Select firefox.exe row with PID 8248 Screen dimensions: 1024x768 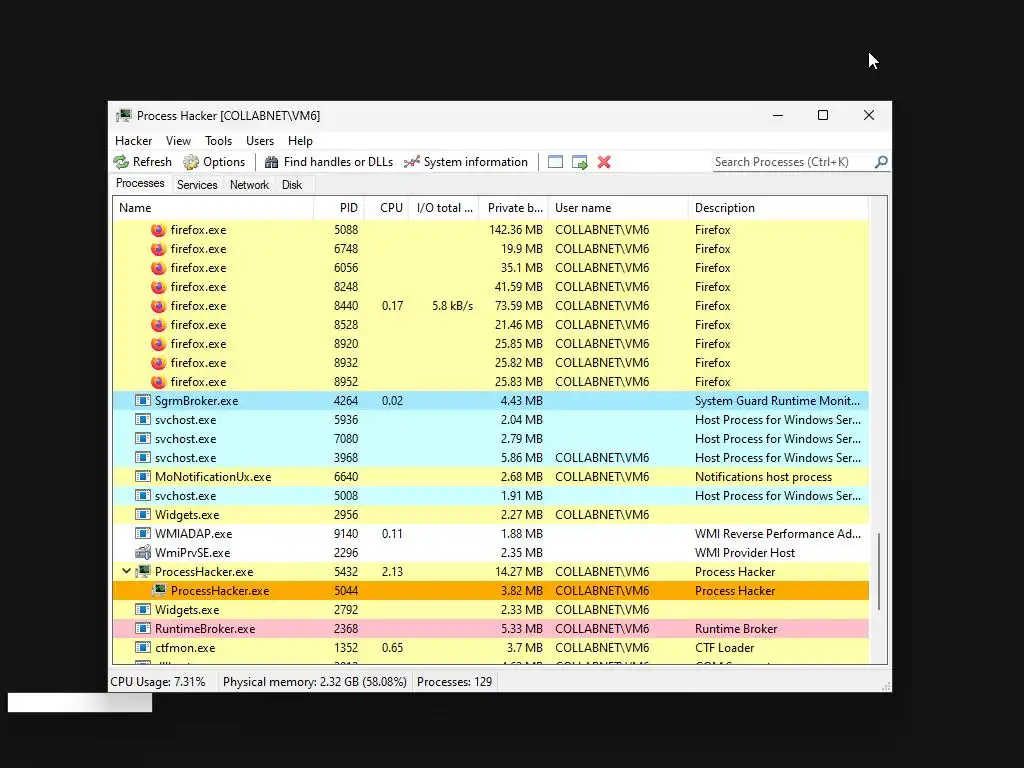tap(490, 287)
